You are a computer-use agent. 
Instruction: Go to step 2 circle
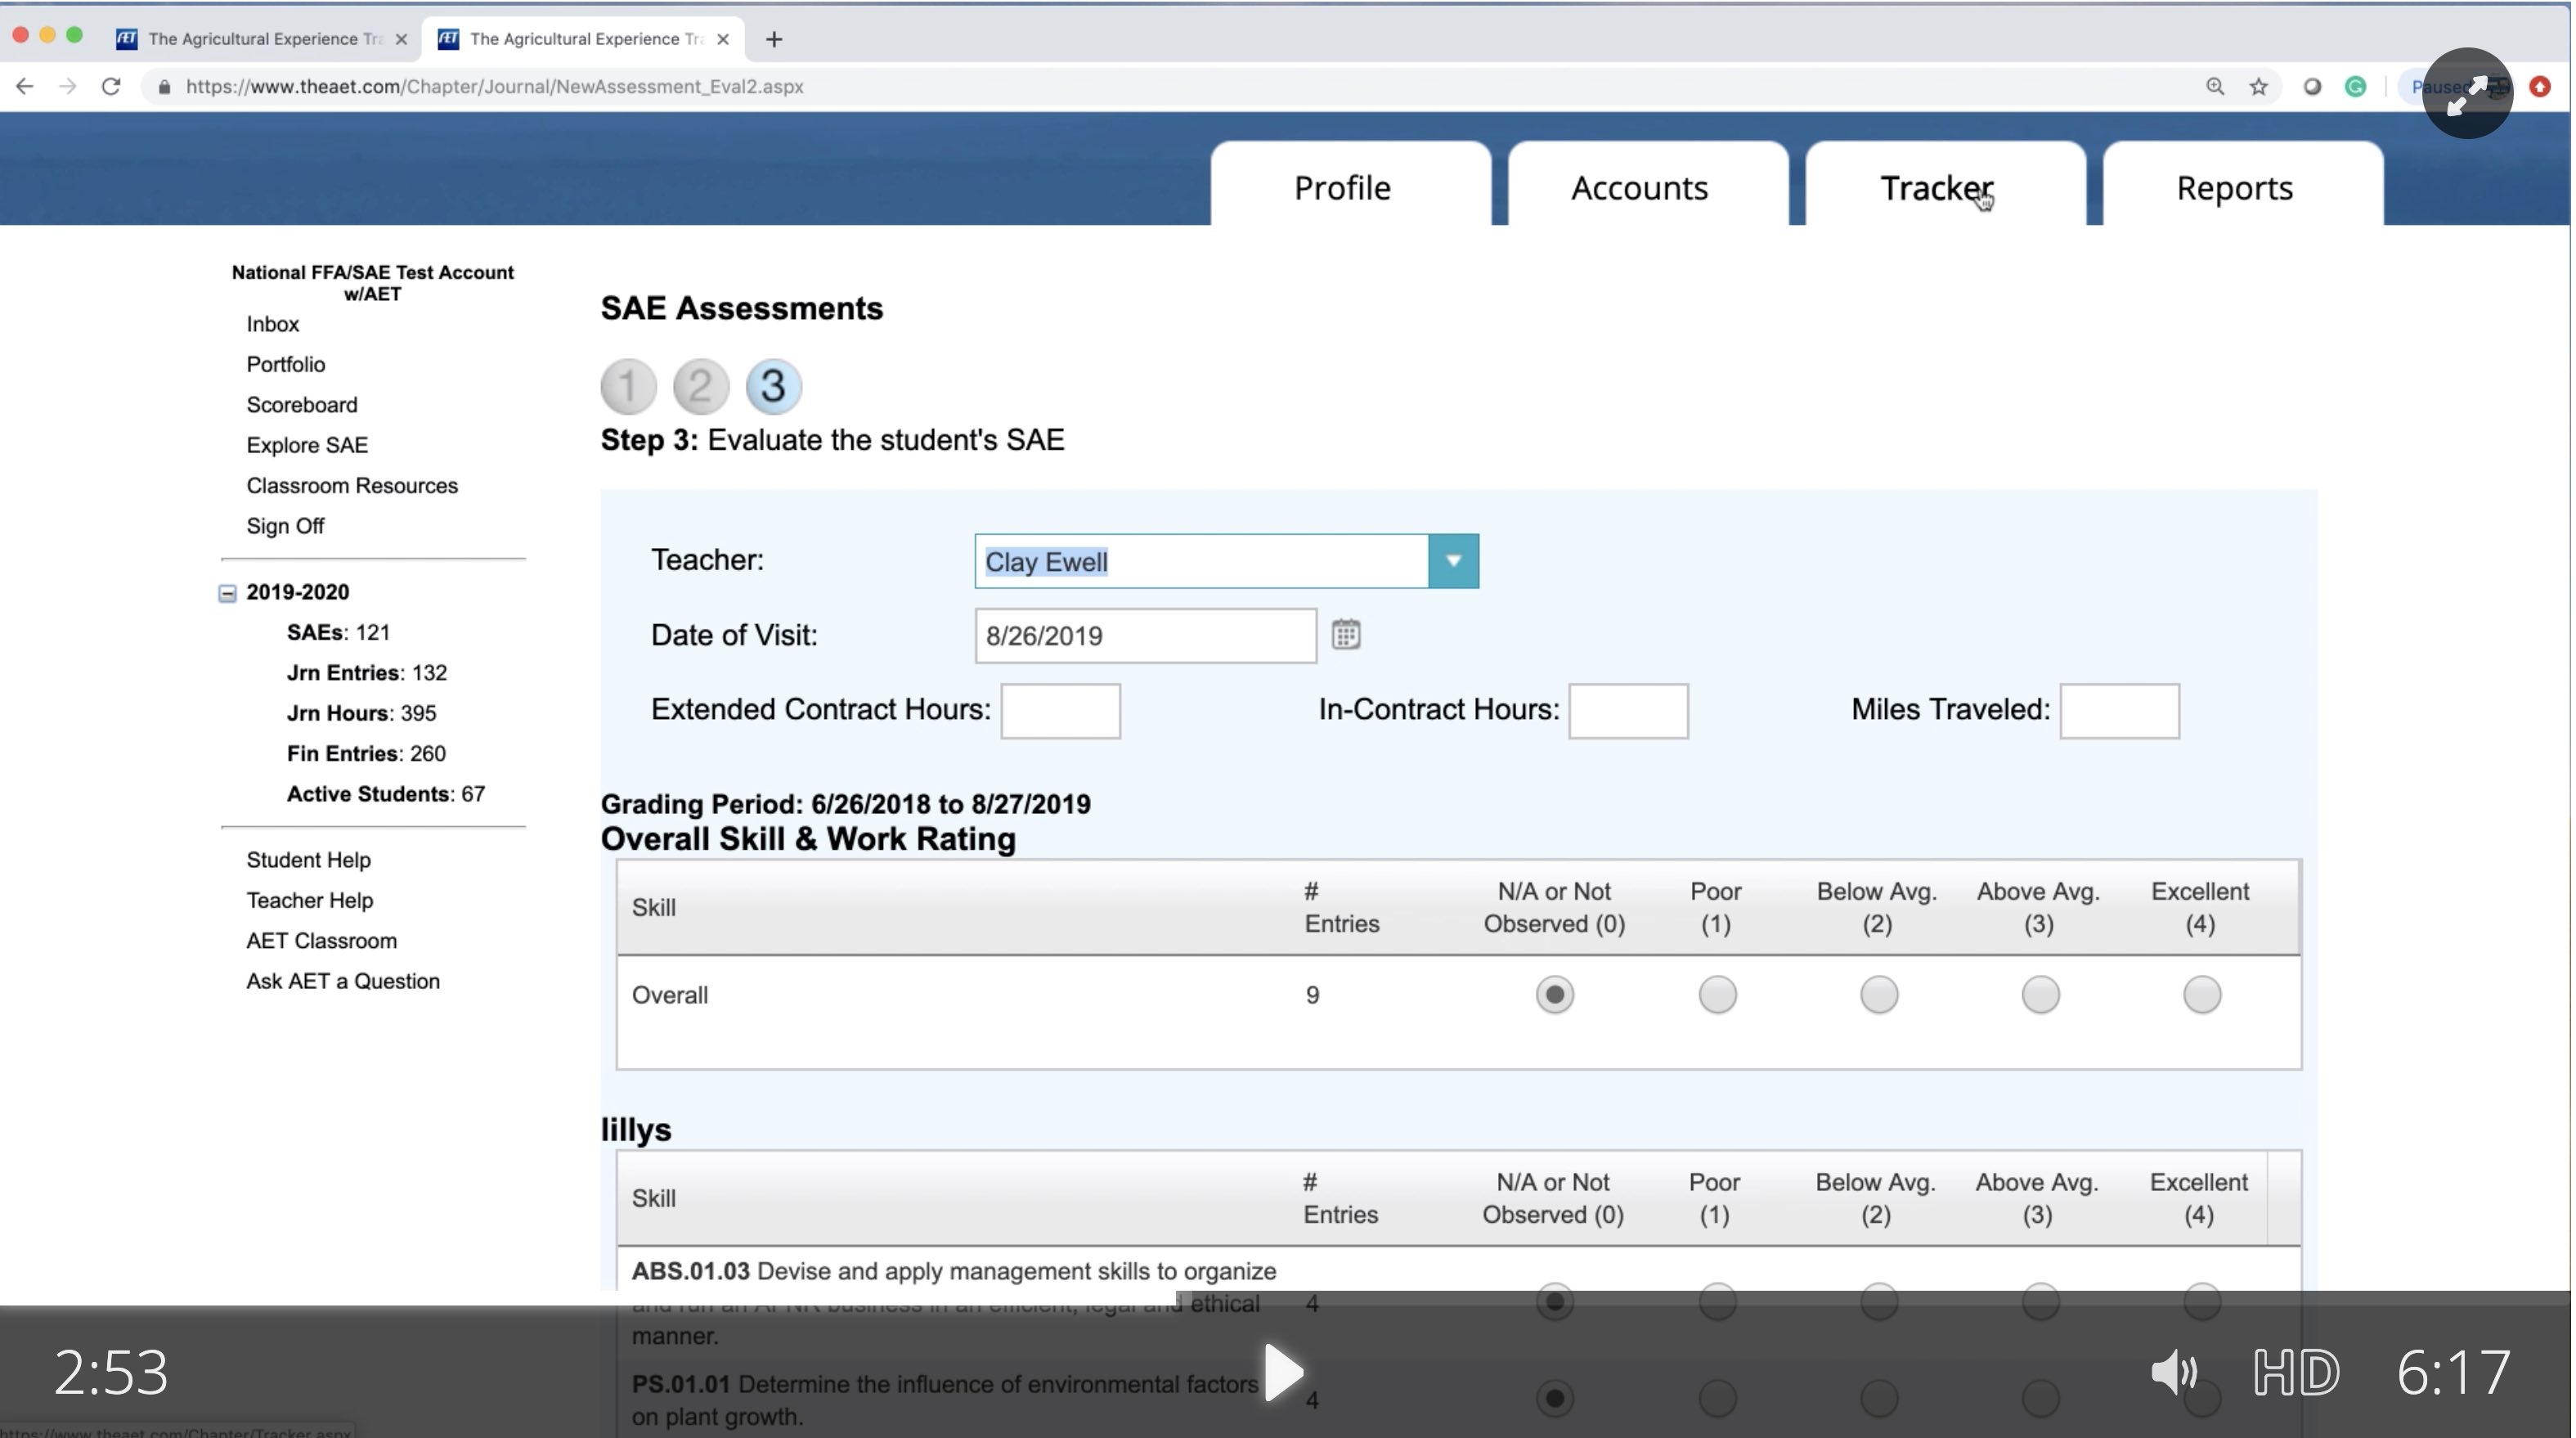tap(700, 386)
